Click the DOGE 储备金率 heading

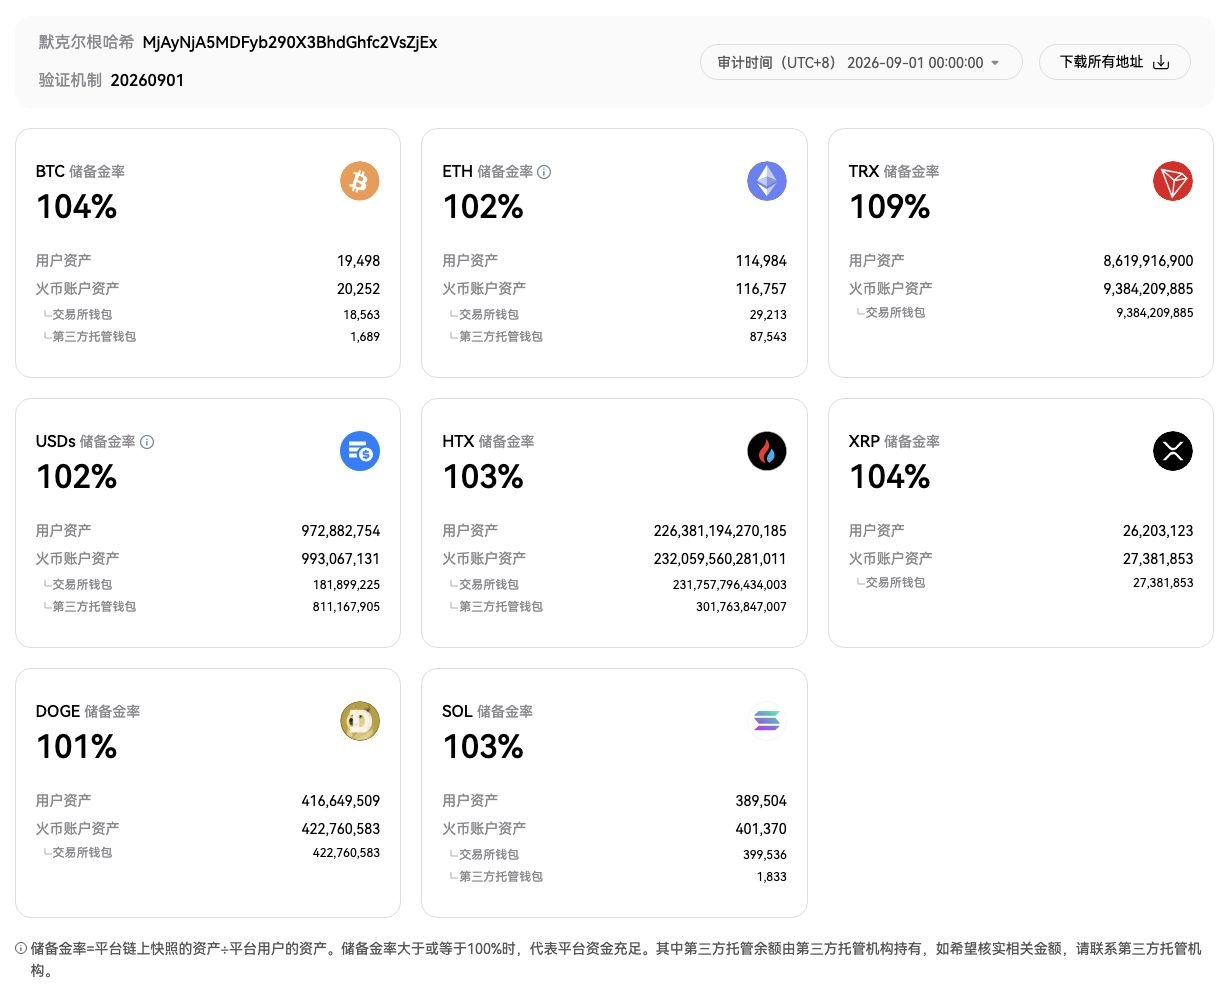88,712
